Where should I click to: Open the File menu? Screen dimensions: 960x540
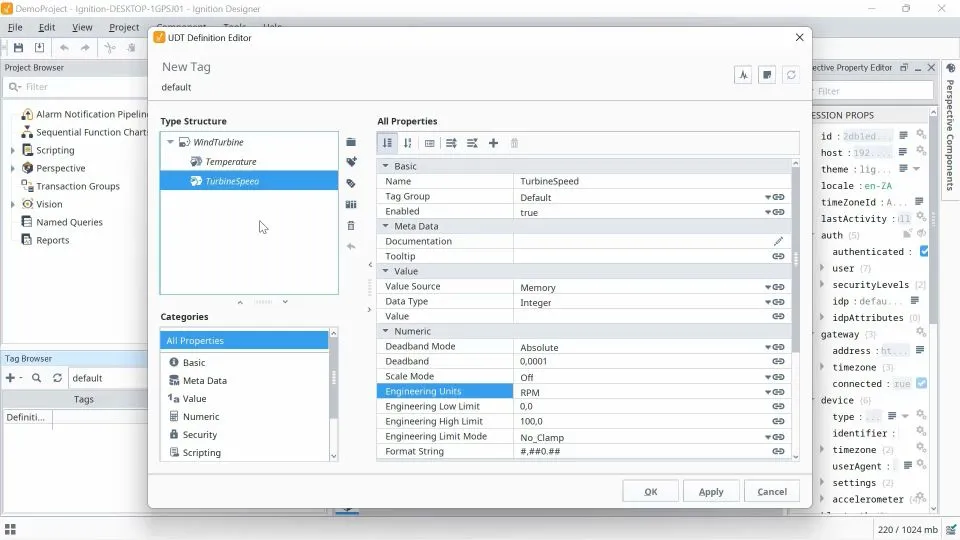point(15,27)
